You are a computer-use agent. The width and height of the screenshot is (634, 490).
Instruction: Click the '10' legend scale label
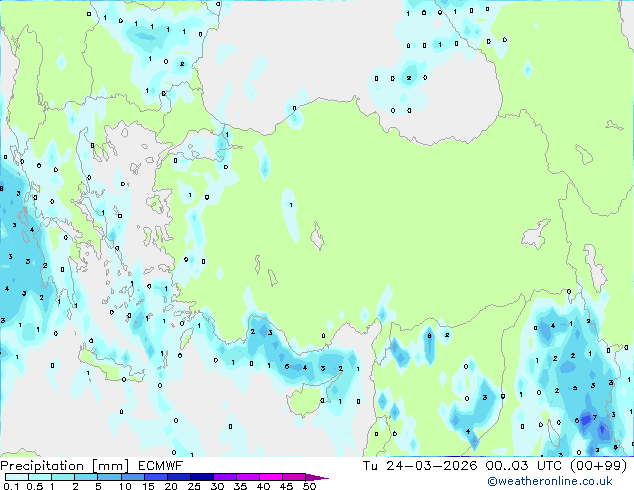click(125, 486)
